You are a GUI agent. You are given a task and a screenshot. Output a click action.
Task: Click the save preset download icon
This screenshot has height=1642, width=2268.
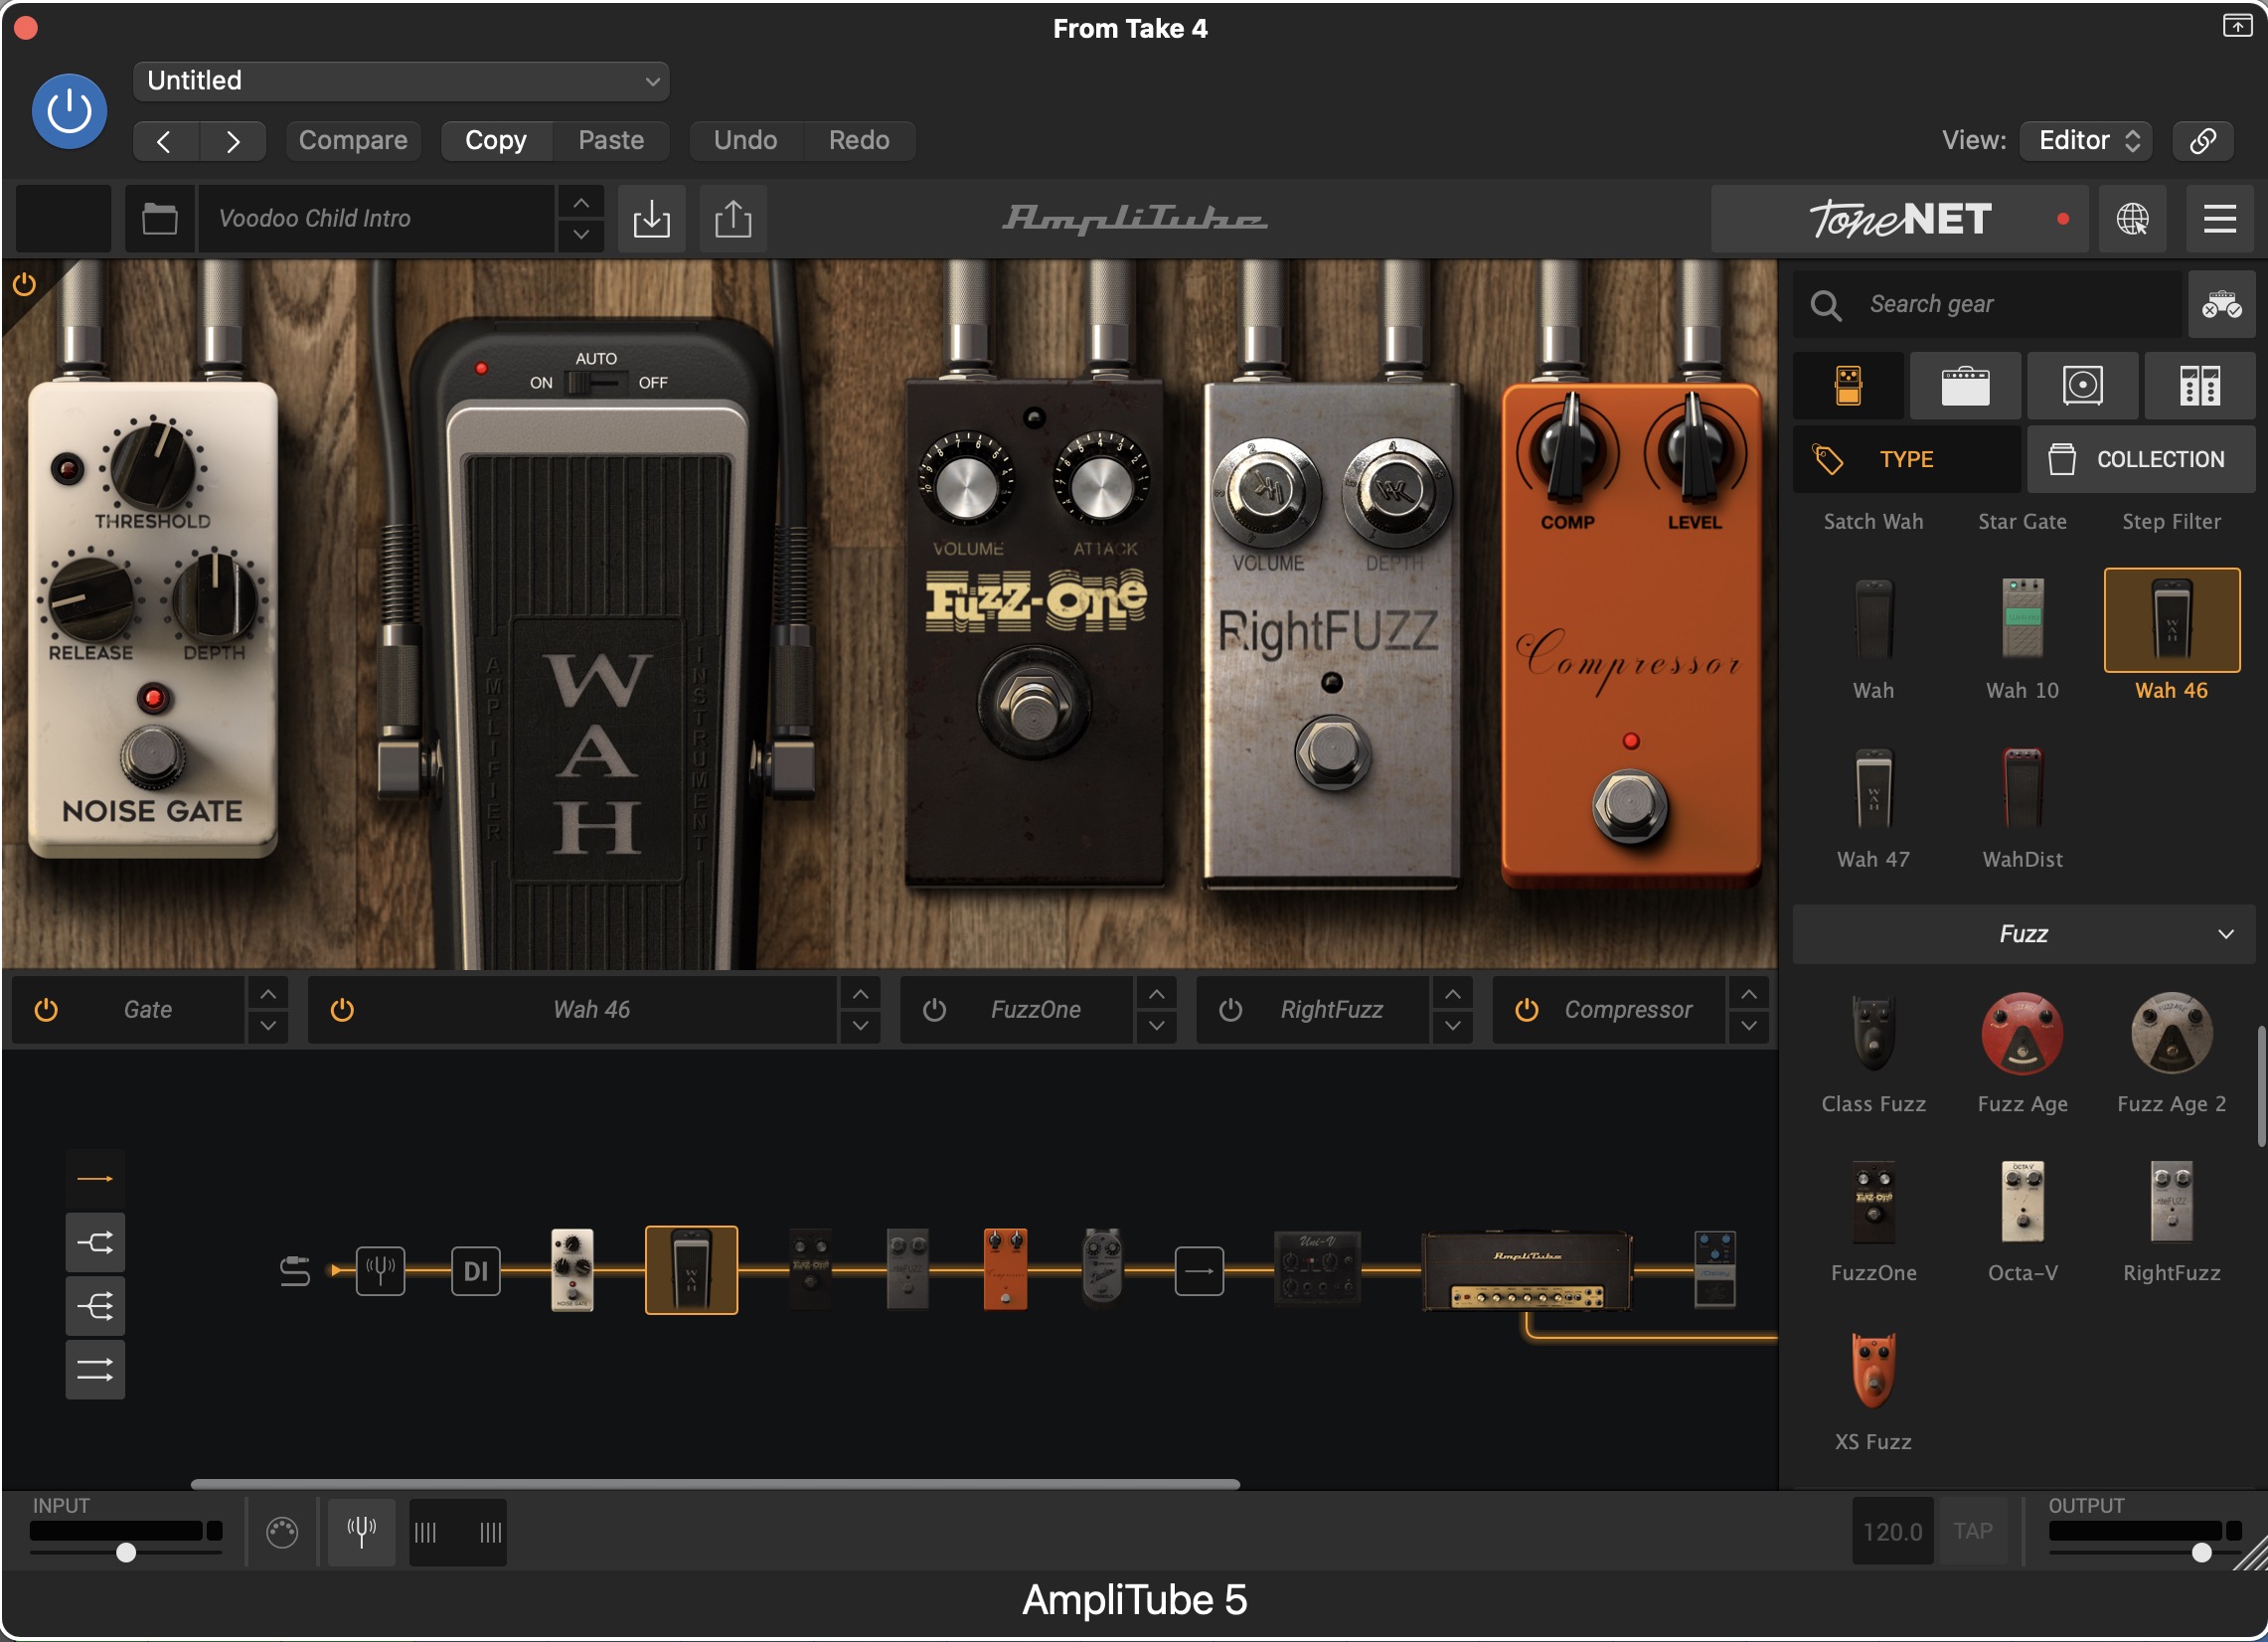point(651,218)
